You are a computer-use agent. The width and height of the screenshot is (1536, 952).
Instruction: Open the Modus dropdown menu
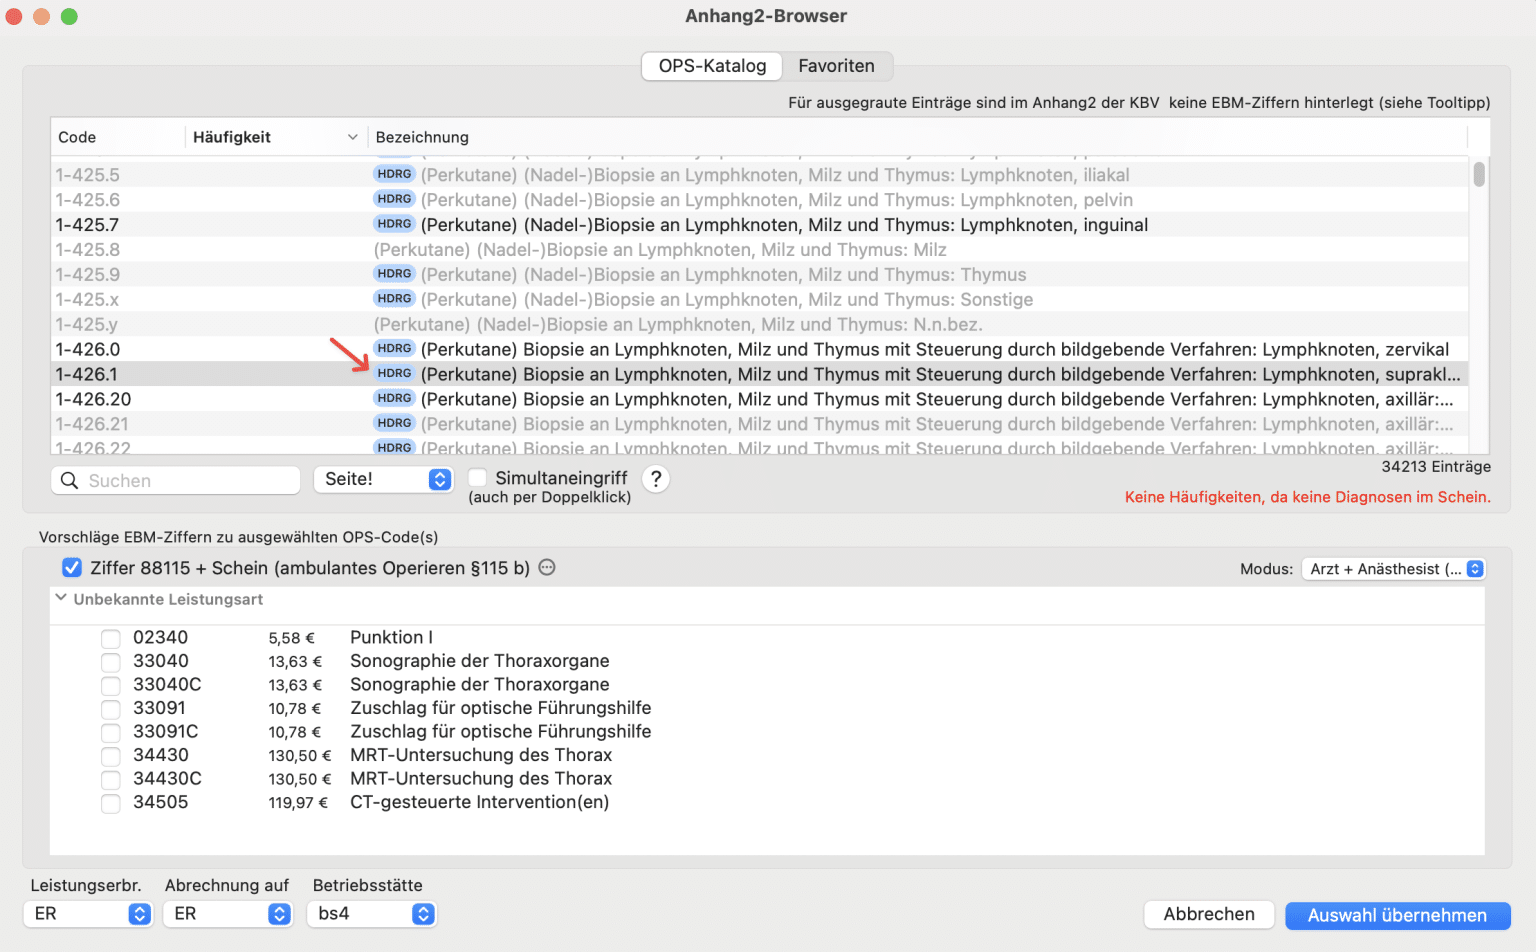click(1393, 569)
